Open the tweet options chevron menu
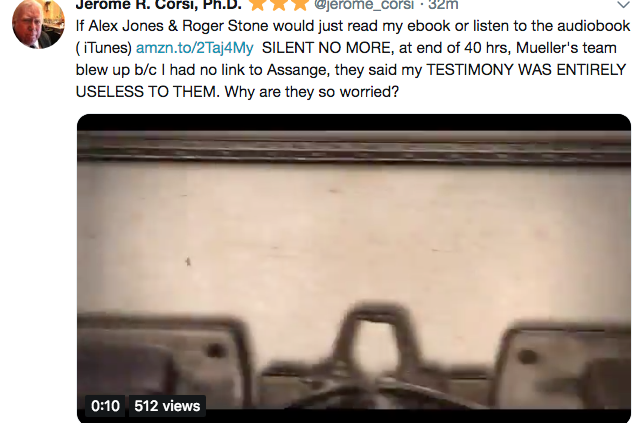This screenshot has width=639, height=423. coord(623,5)
